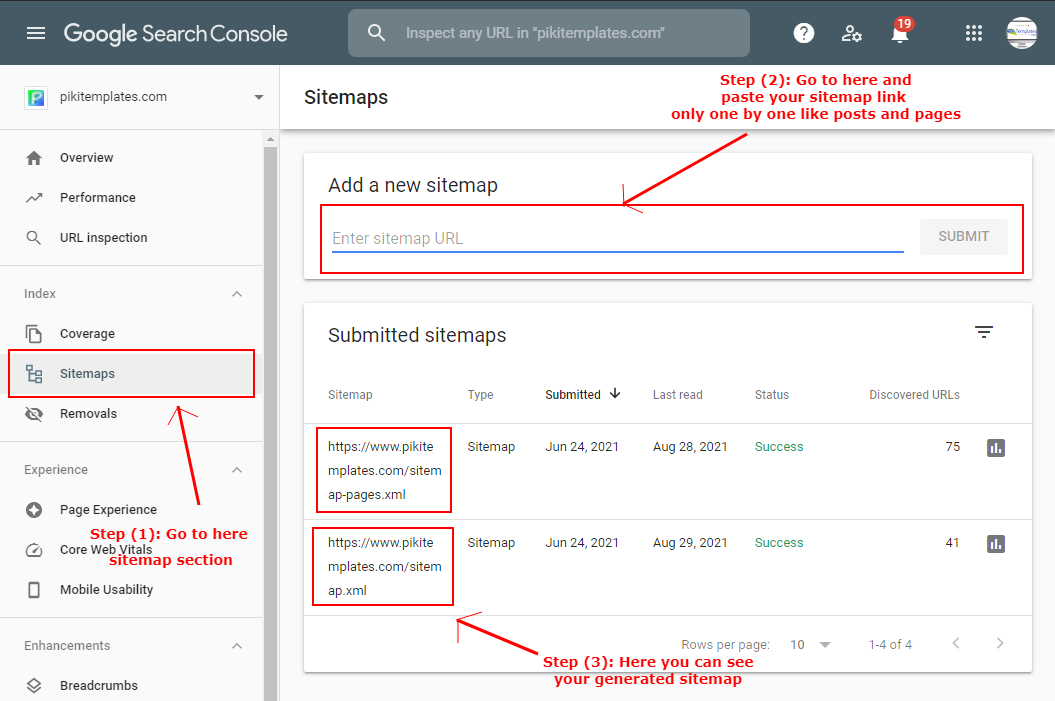Open the Google apps grid

pos(974,33)
